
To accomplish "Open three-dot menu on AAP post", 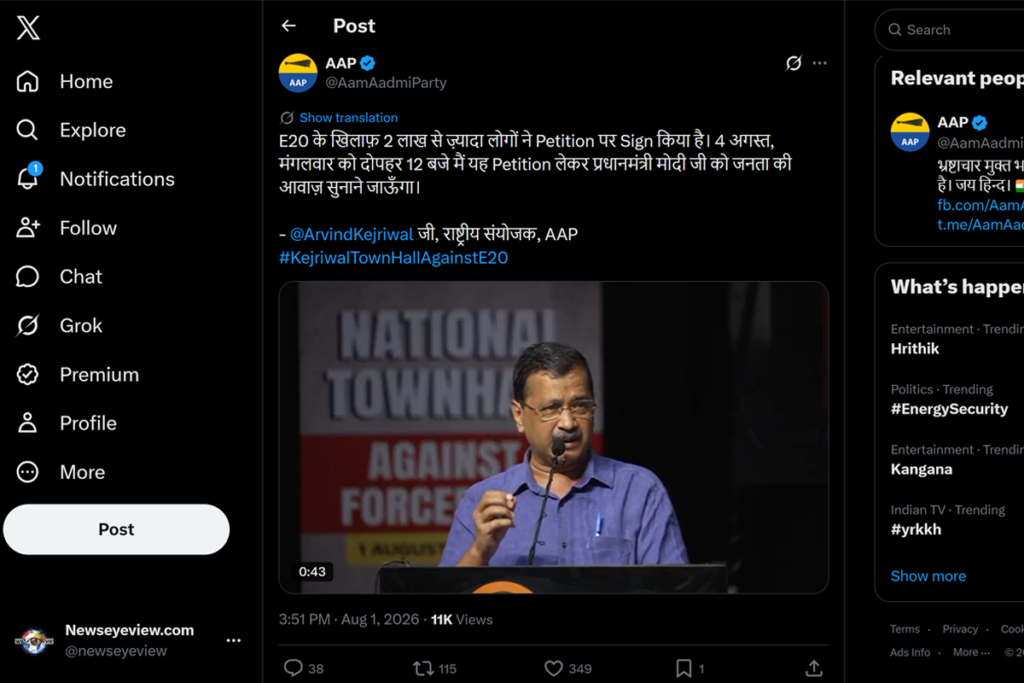I will point(820,63).
